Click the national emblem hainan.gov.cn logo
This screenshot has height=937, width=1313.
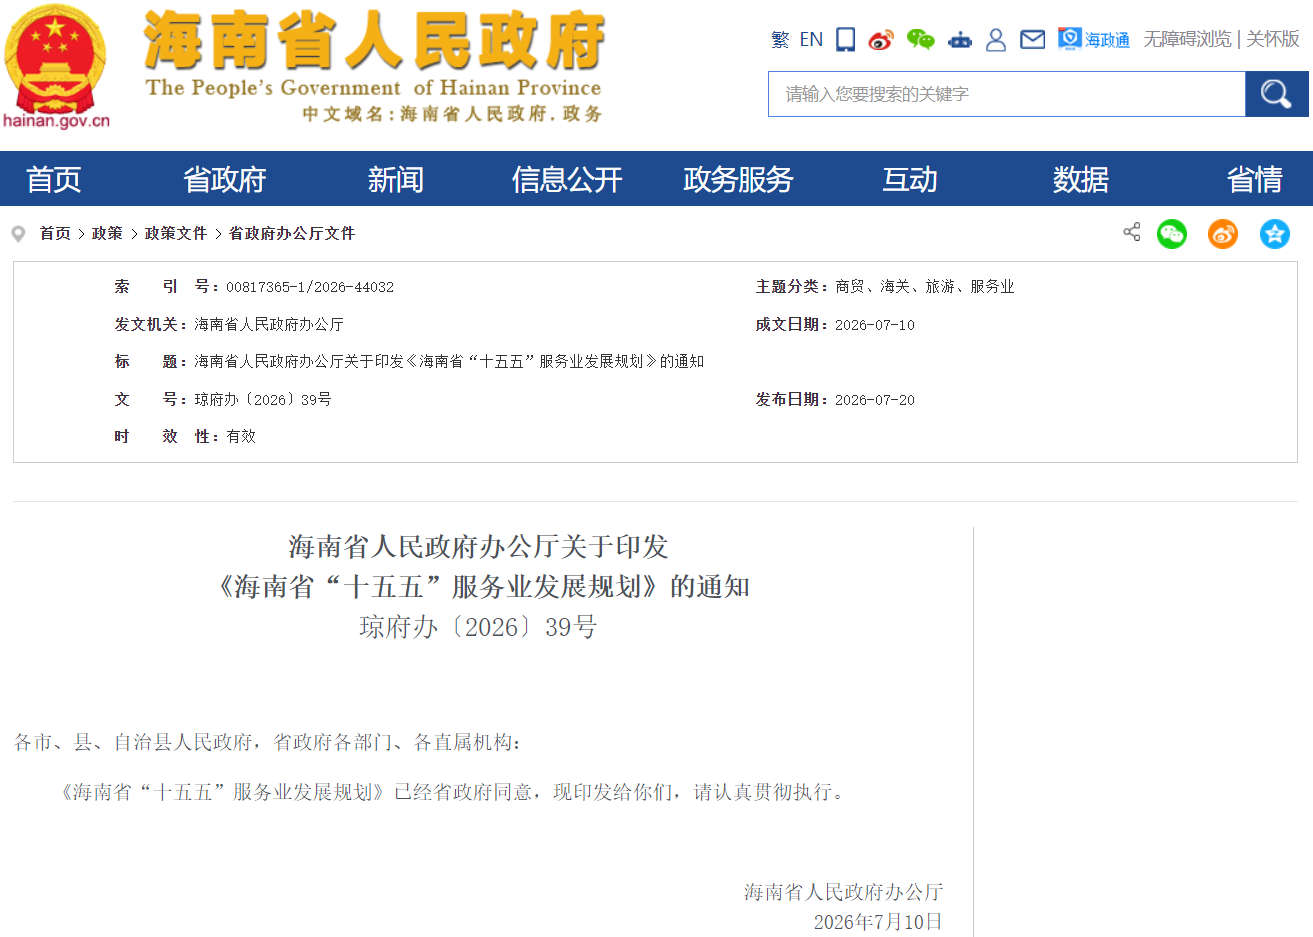click(56, 68)
